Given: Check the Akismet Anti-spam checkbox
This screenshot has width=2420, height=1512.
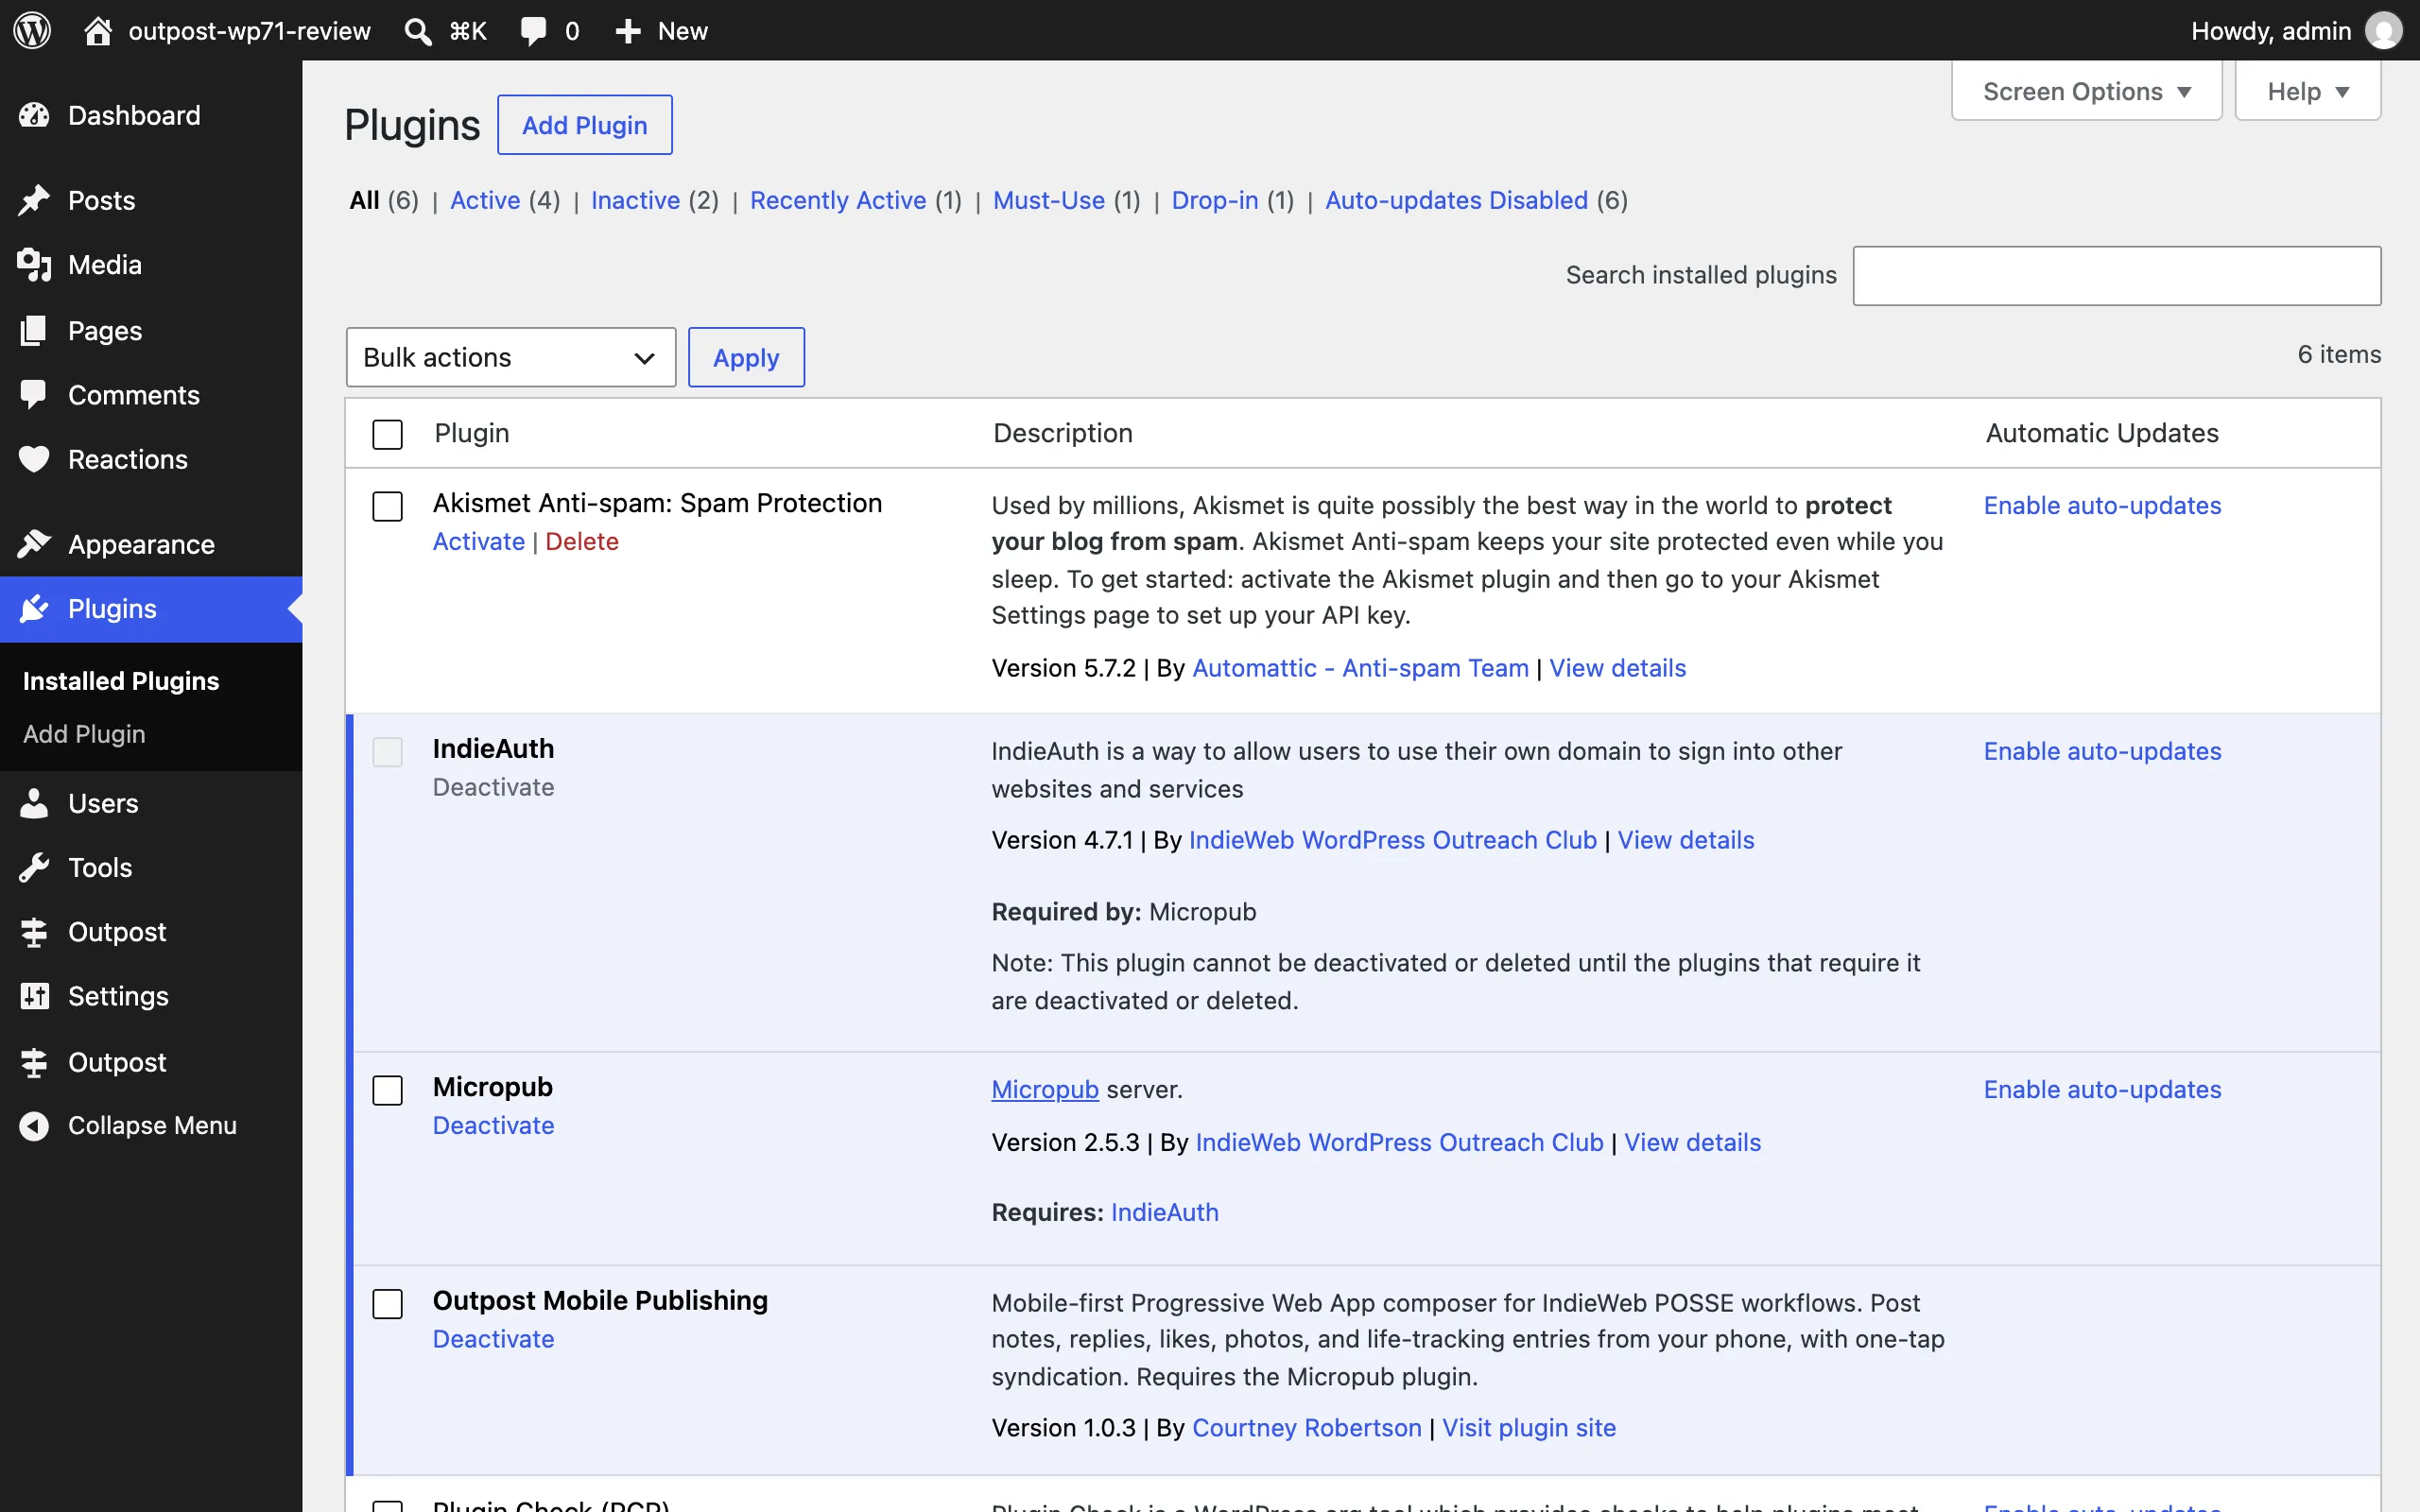Looking at the screenshot, I should pos(387,506).
